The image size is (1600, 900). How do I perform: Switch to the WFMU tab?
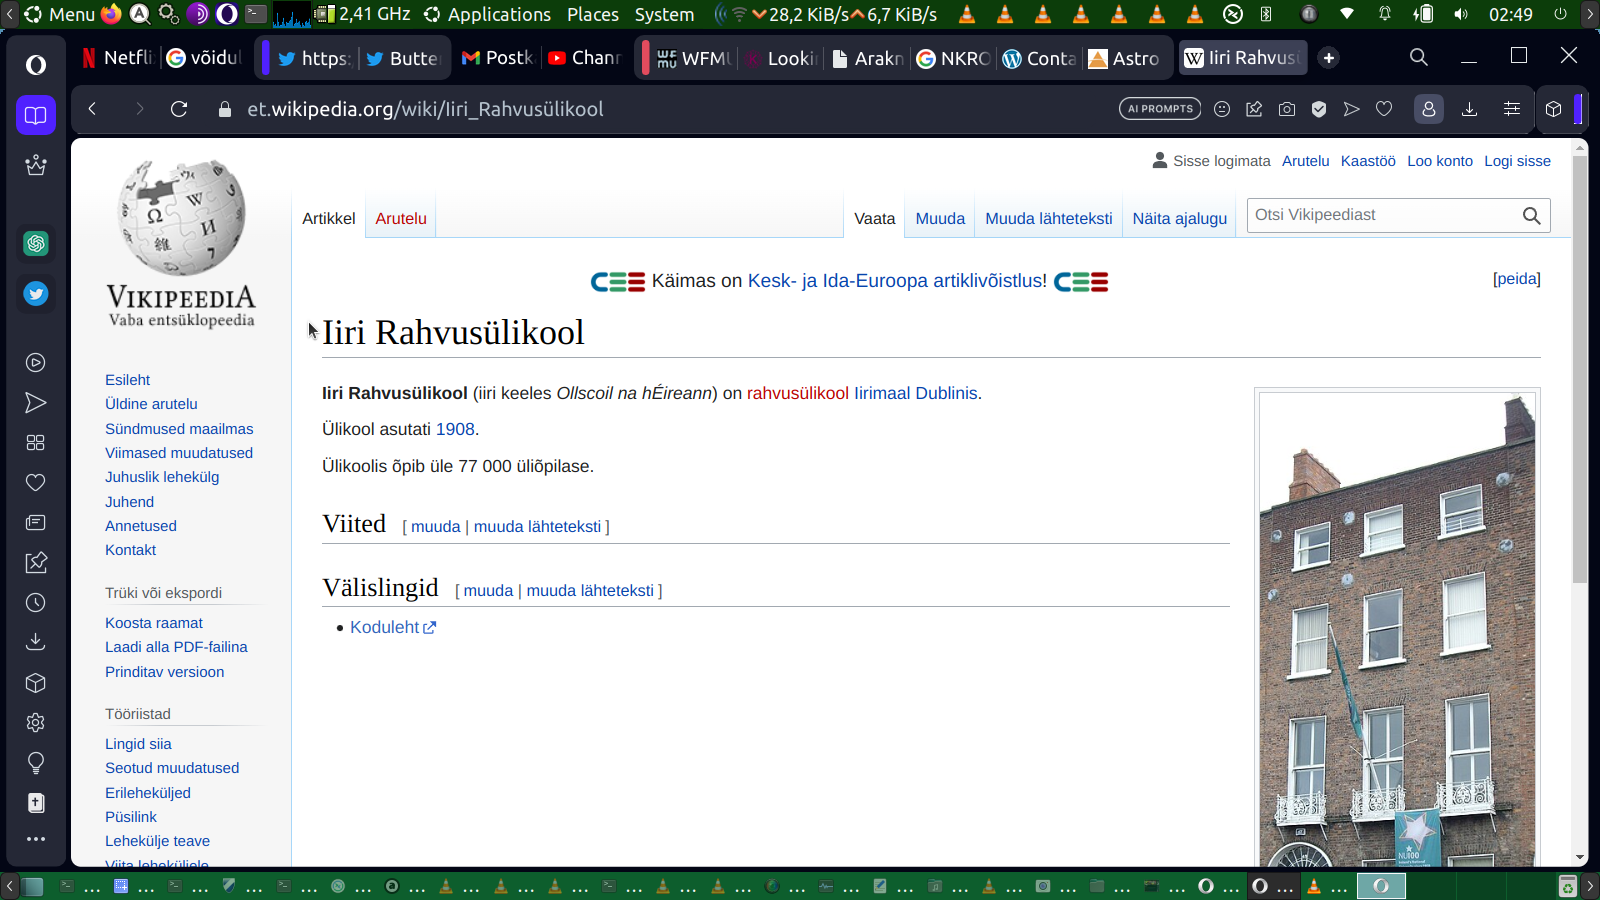pos(695,58)
